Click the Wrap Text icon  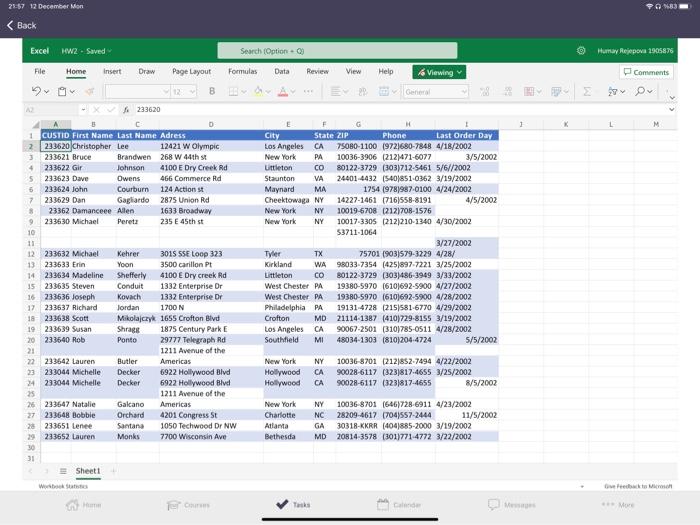[x=363, y=92]
